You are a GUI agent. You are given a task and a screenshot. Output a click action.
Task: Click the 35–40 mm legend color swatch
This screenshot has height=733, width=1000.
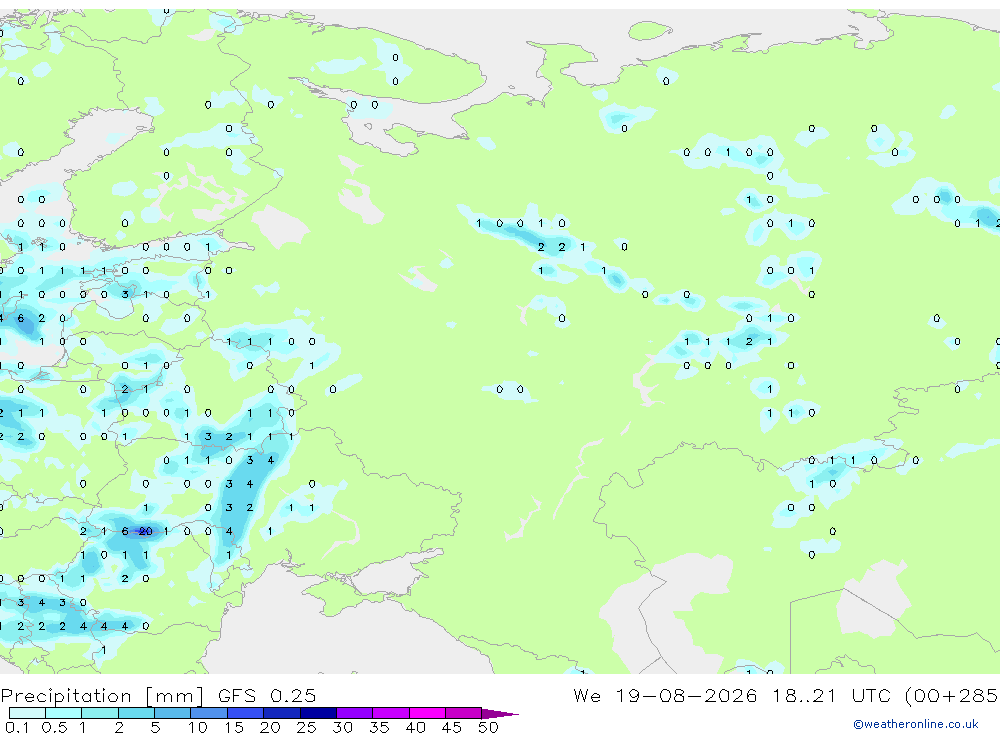click(x=391, y=713)
